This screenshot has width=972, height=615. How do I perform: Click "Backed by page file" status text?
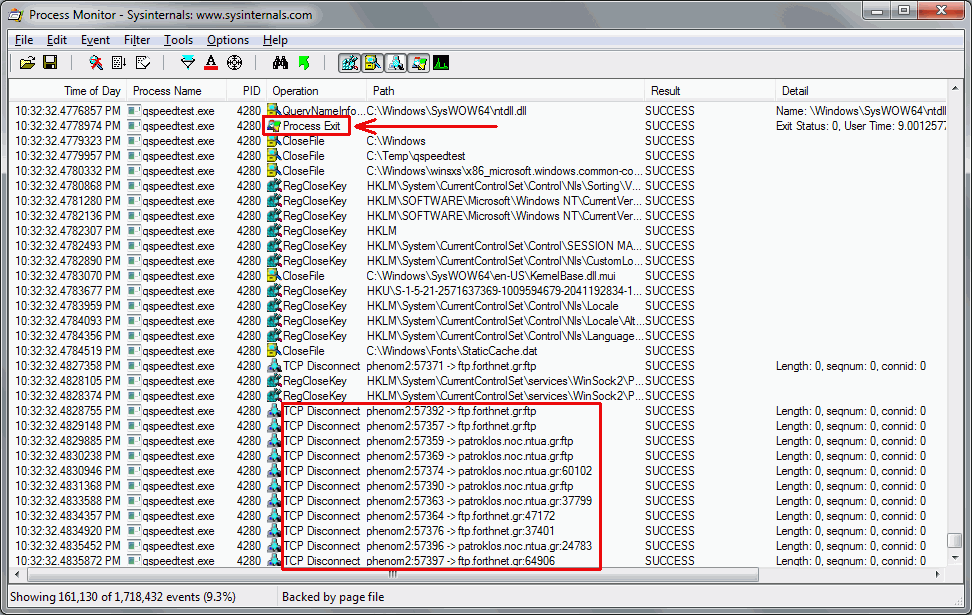click(333, 597)
